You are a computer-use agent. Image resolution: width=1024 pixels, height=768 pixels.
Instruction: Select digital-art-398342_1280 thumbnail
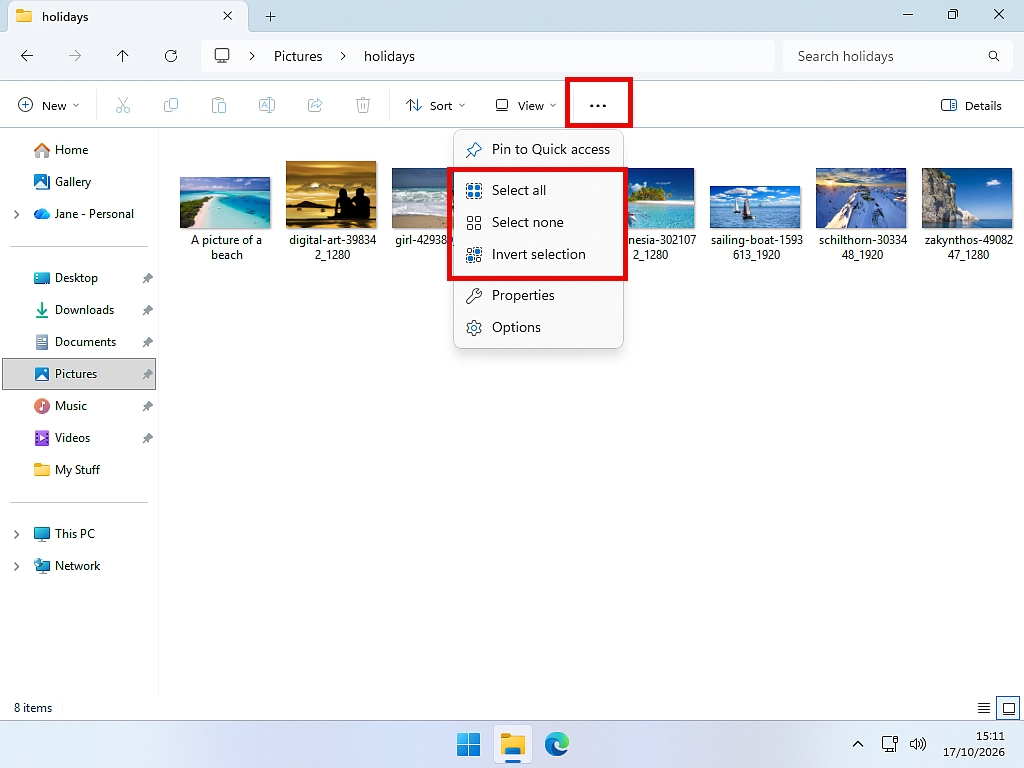[x=332, y=195]
